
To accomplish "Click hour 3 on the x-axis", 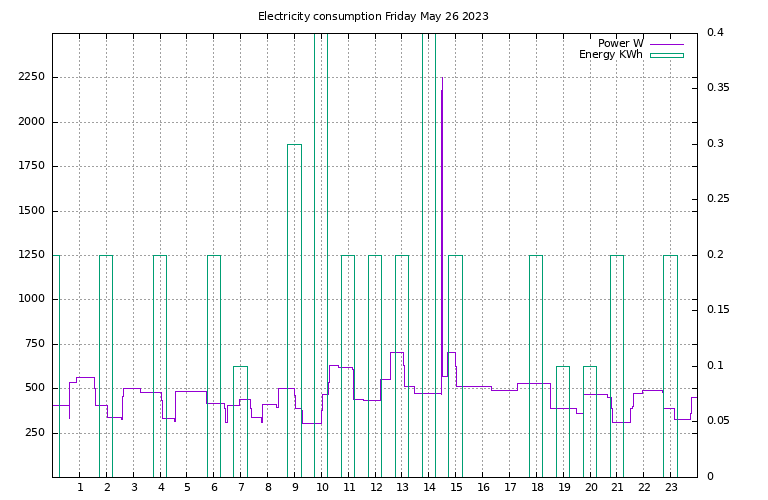I will pos(134,488).
